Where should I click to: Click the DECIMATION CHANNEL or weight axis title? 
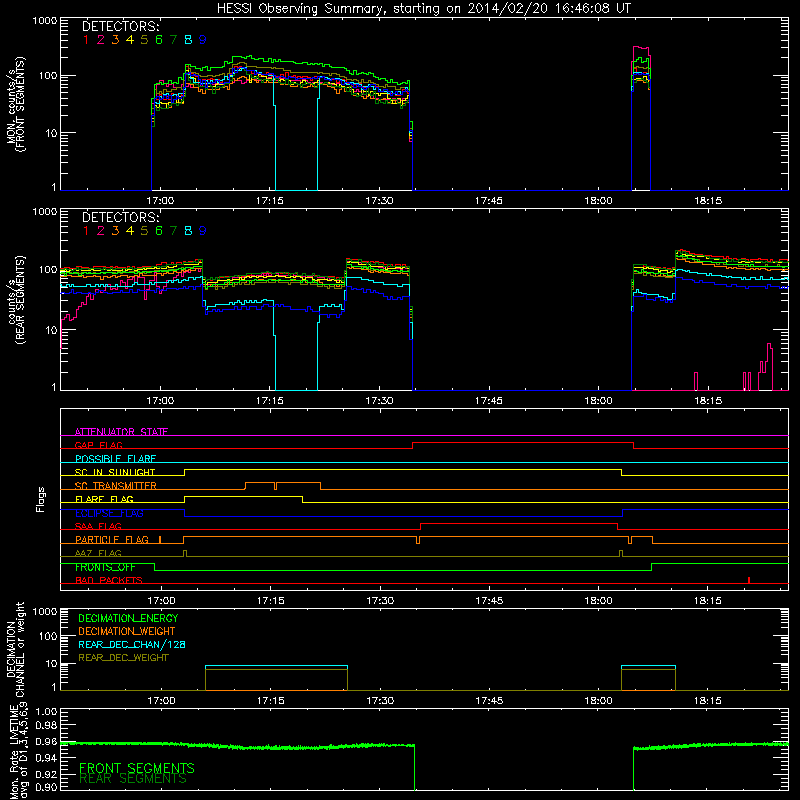15,649
